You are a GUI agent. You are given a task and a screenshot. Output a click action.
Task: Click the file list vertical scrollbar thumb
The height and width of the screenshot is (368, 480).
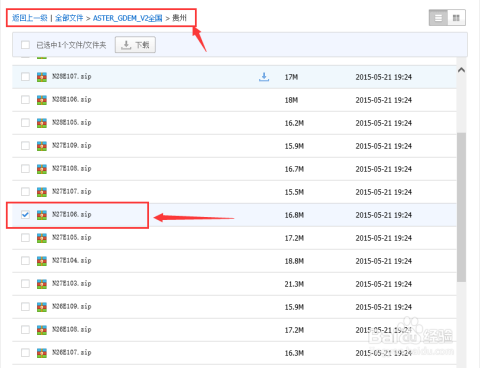(461, 207)
